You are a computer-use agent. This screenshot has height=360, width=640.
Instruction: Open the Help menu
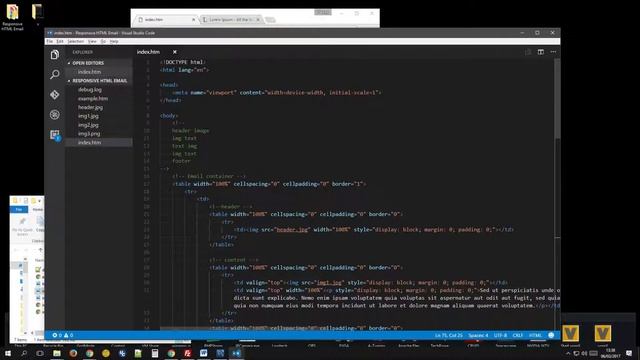pyautogui.click(x=114, y=41)
